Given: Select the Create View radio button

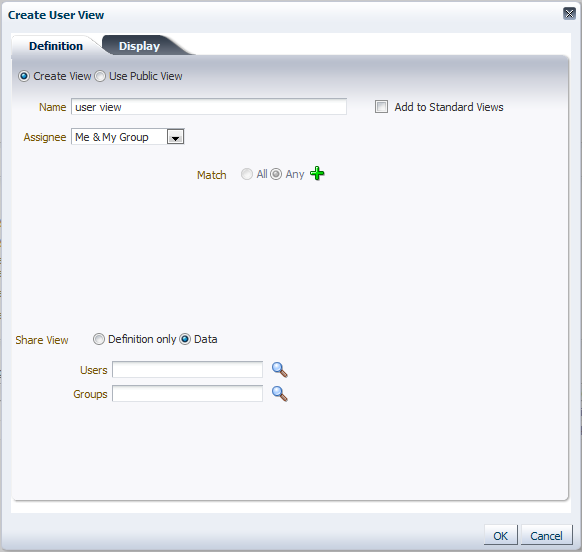Looking at the screenshot, I should pyautogui.click(x=24, y=76).
